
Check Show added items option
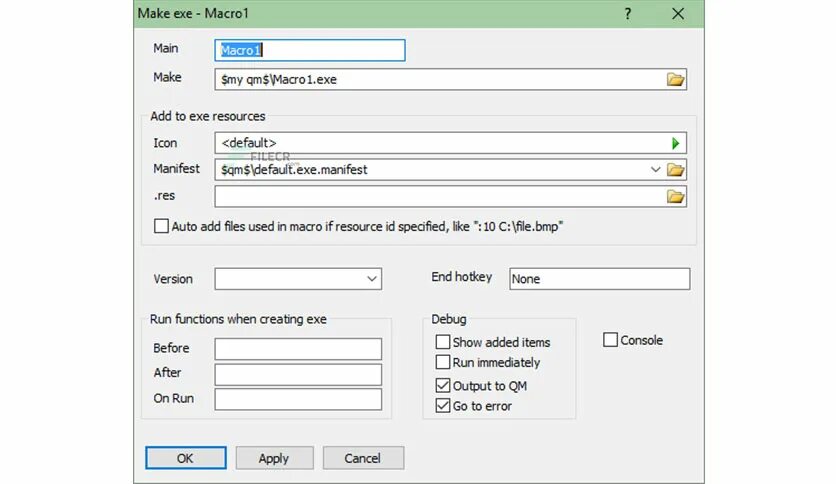click(x=443, y=342)
